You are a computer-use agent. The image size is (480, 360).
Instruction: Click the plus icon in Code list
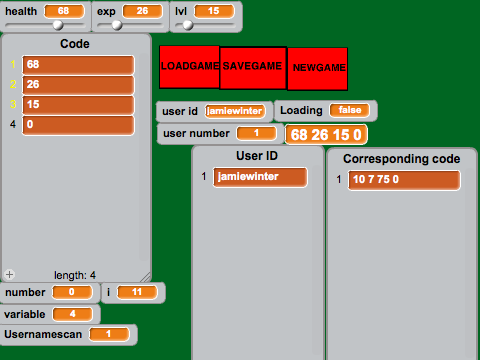pos(9,274)
